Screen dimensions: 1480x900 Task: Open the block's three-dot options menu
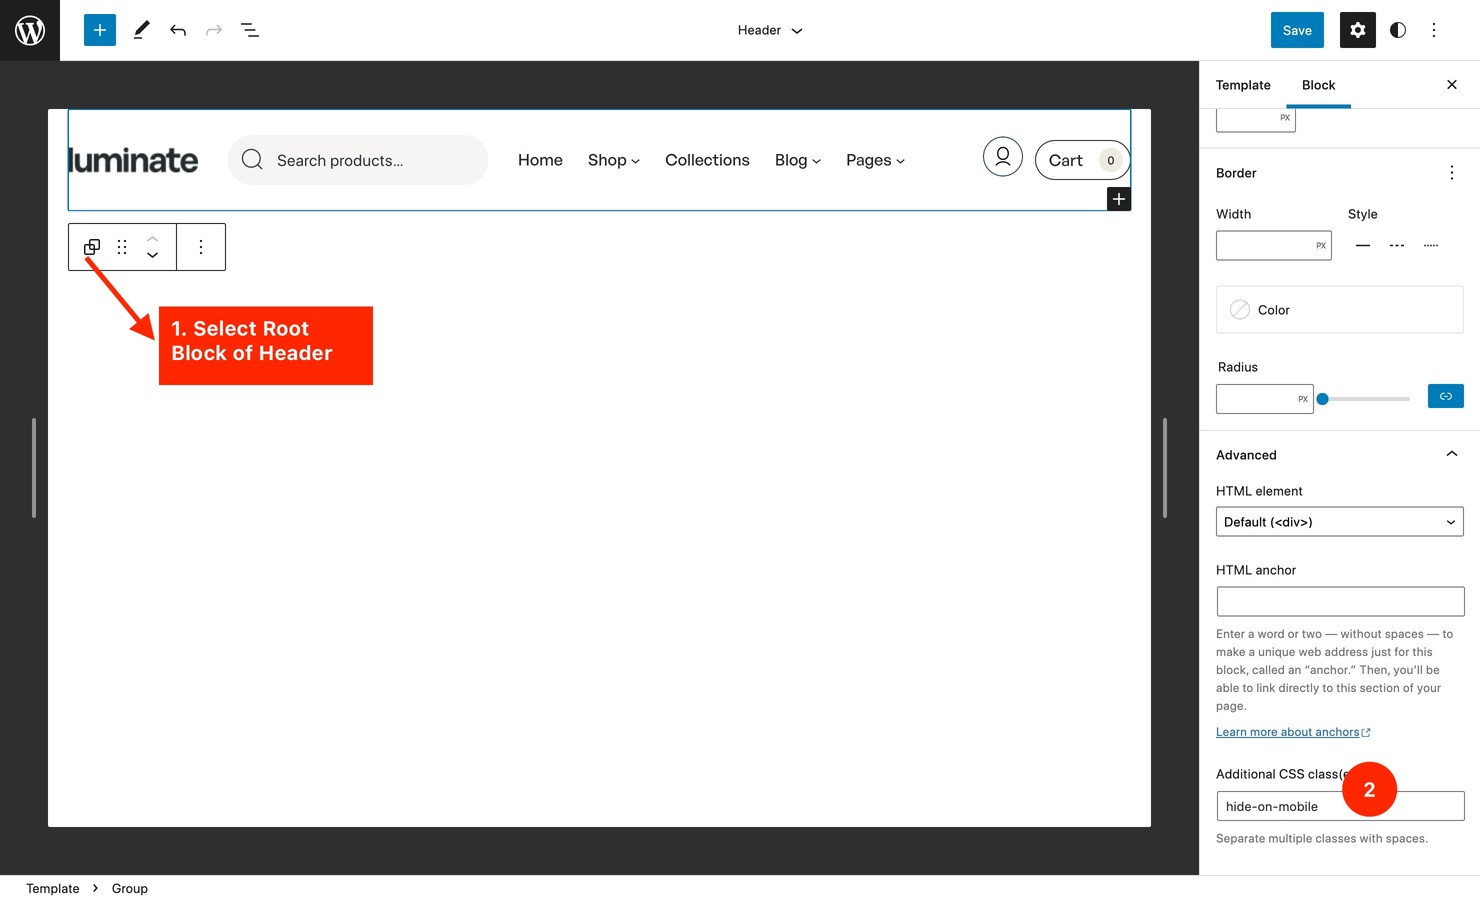(x=200, y=246)
